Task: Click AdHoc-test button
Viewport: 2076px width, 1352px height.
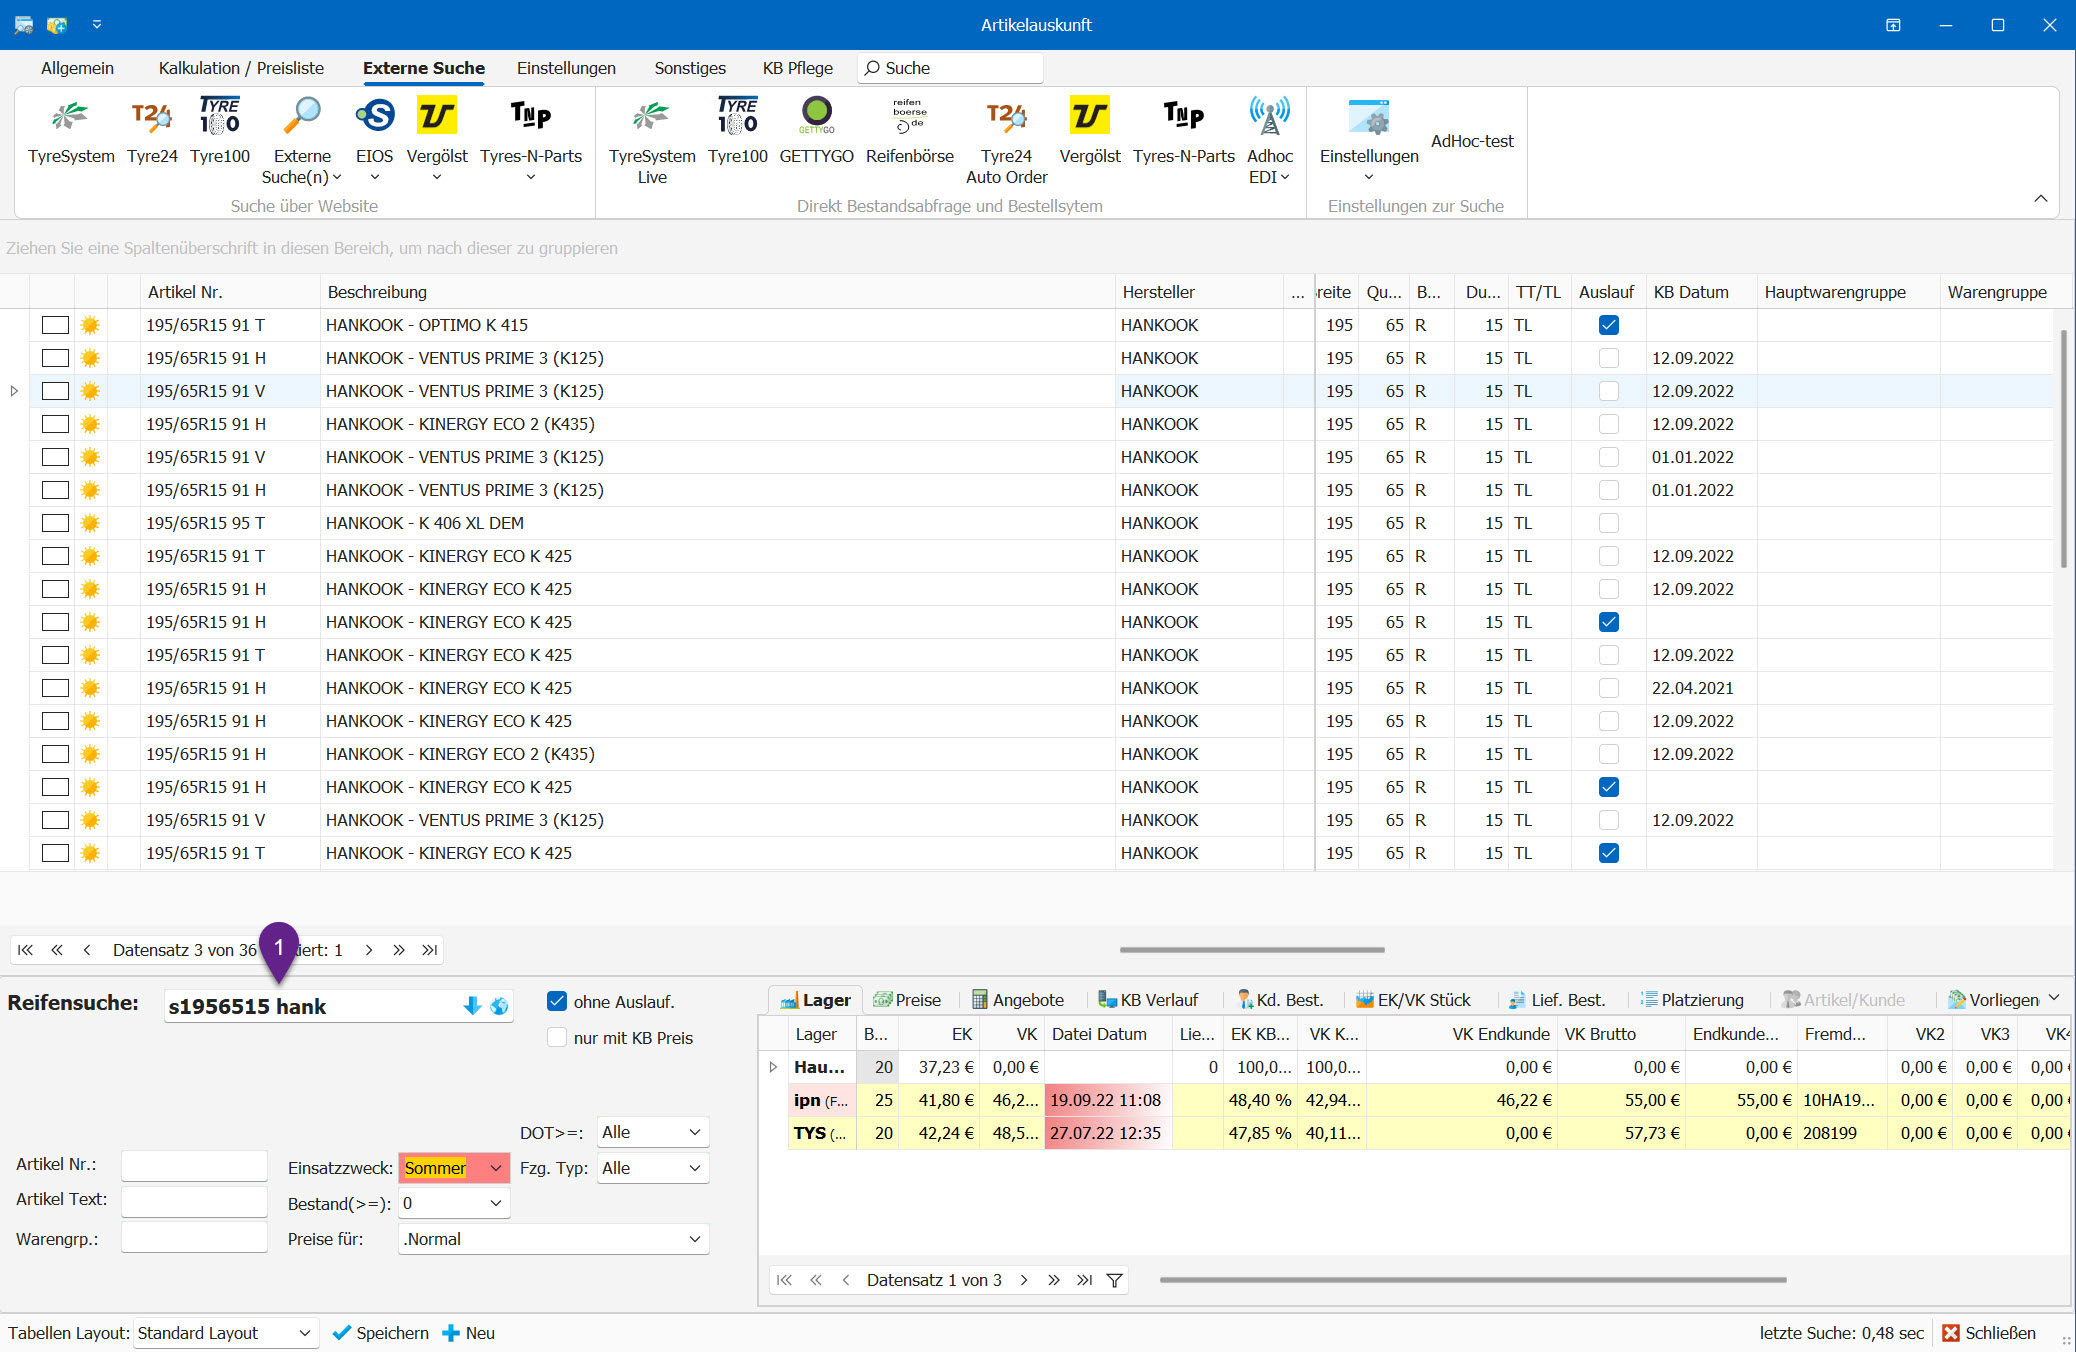Action: coord(1472,141)
